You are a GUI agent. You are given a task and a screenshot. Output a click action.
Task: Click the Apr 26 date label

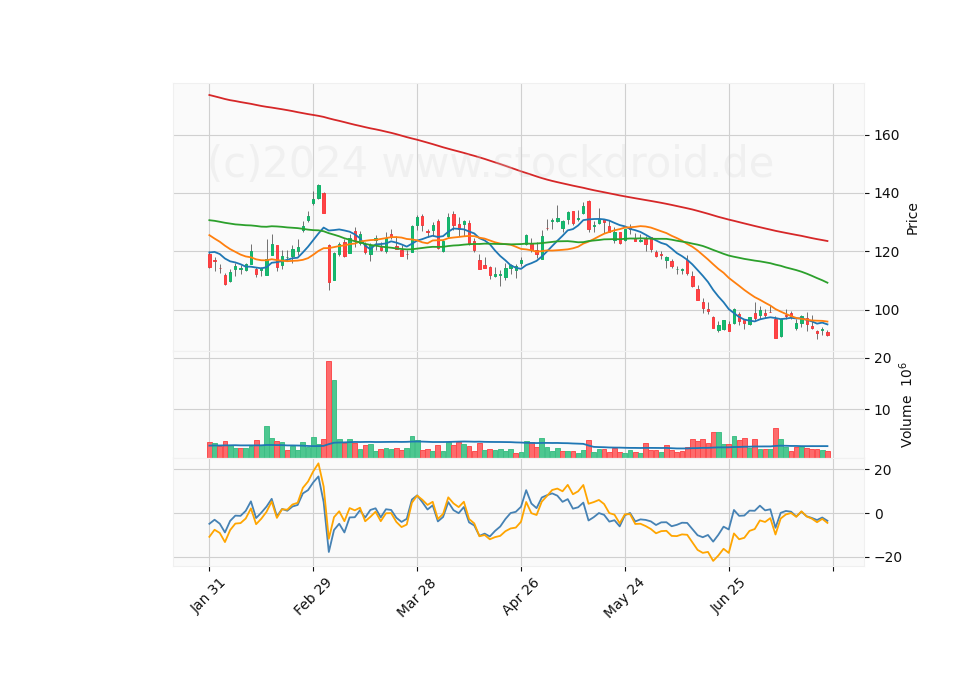[x=520, y=596]
